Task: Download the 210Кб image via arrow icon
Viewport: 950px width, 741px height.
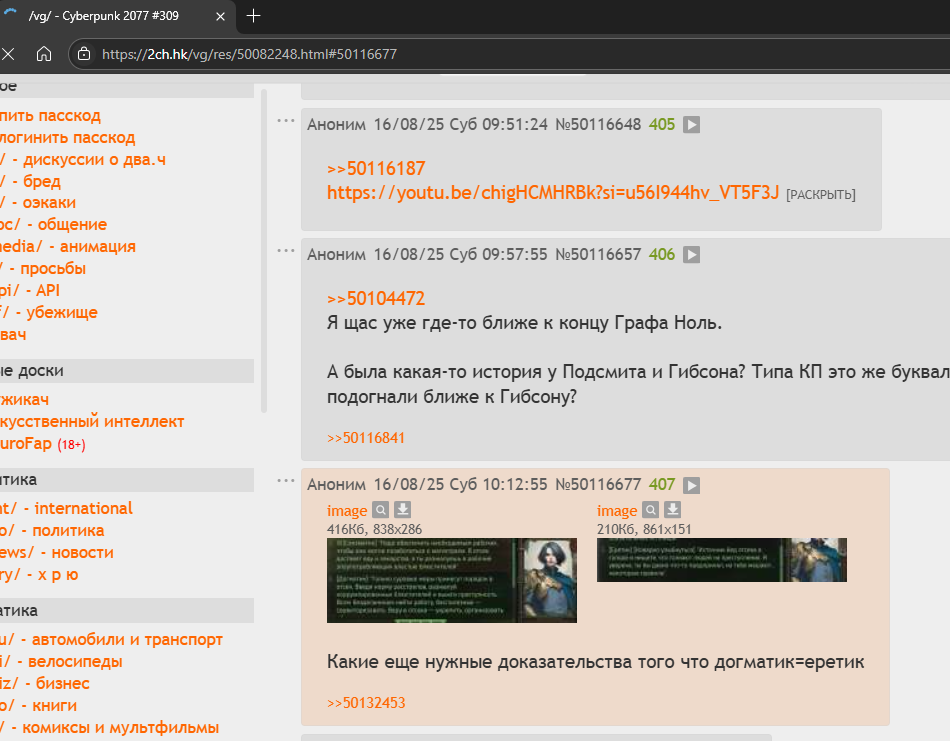Action: [672, 511]
